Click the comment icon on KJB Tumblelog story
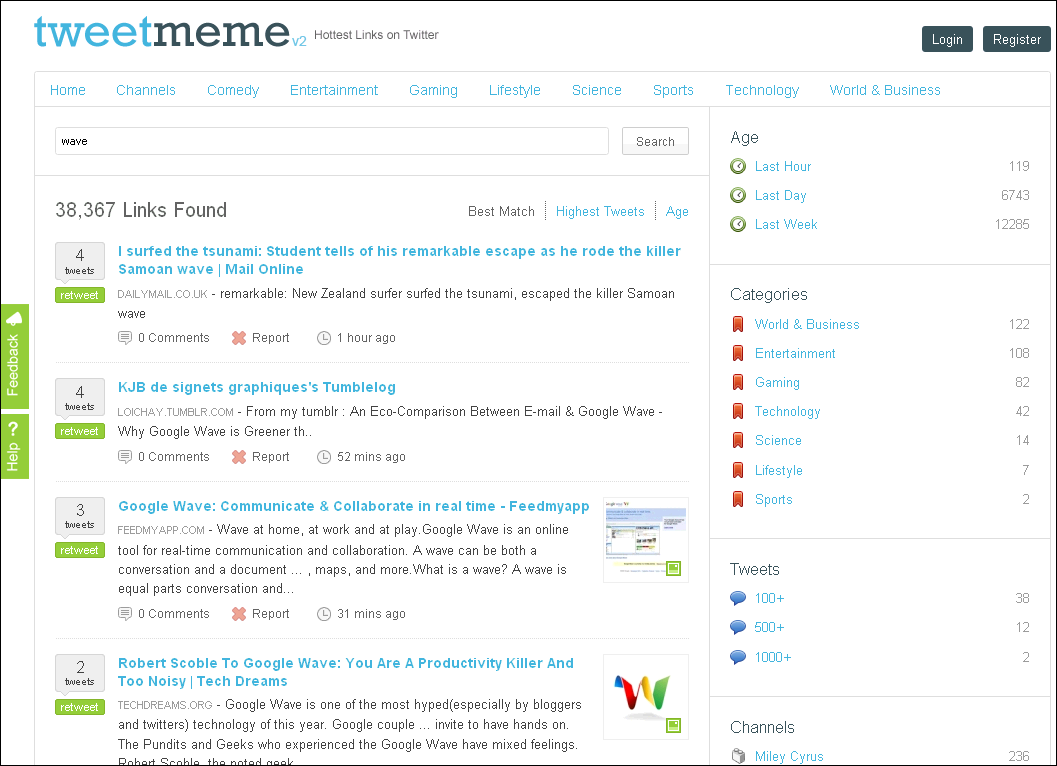 [125, 456]
